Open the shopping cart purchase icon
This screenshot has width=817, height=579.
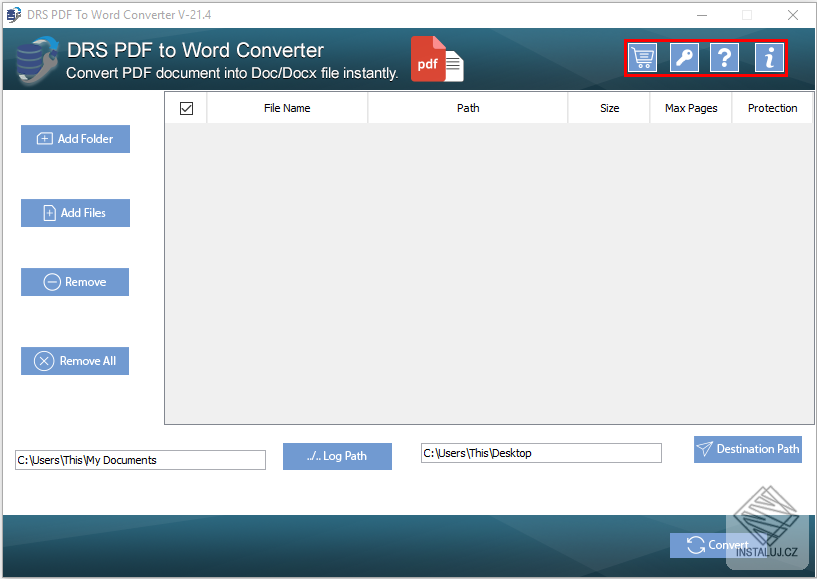pyautogui.click(x=642, y=57)
